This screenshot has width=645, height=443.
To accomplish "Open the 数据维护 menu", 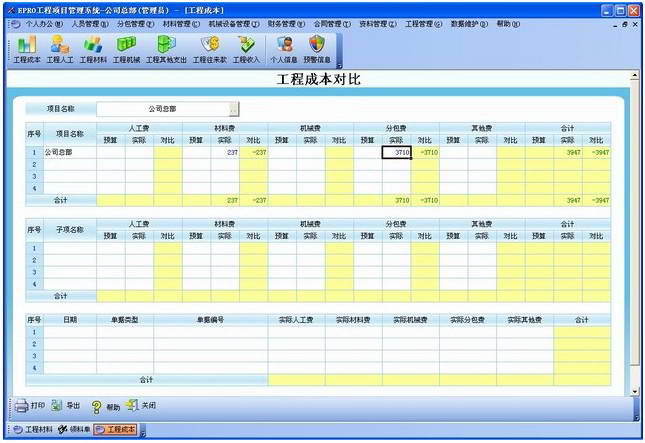I will click(469, 24).
